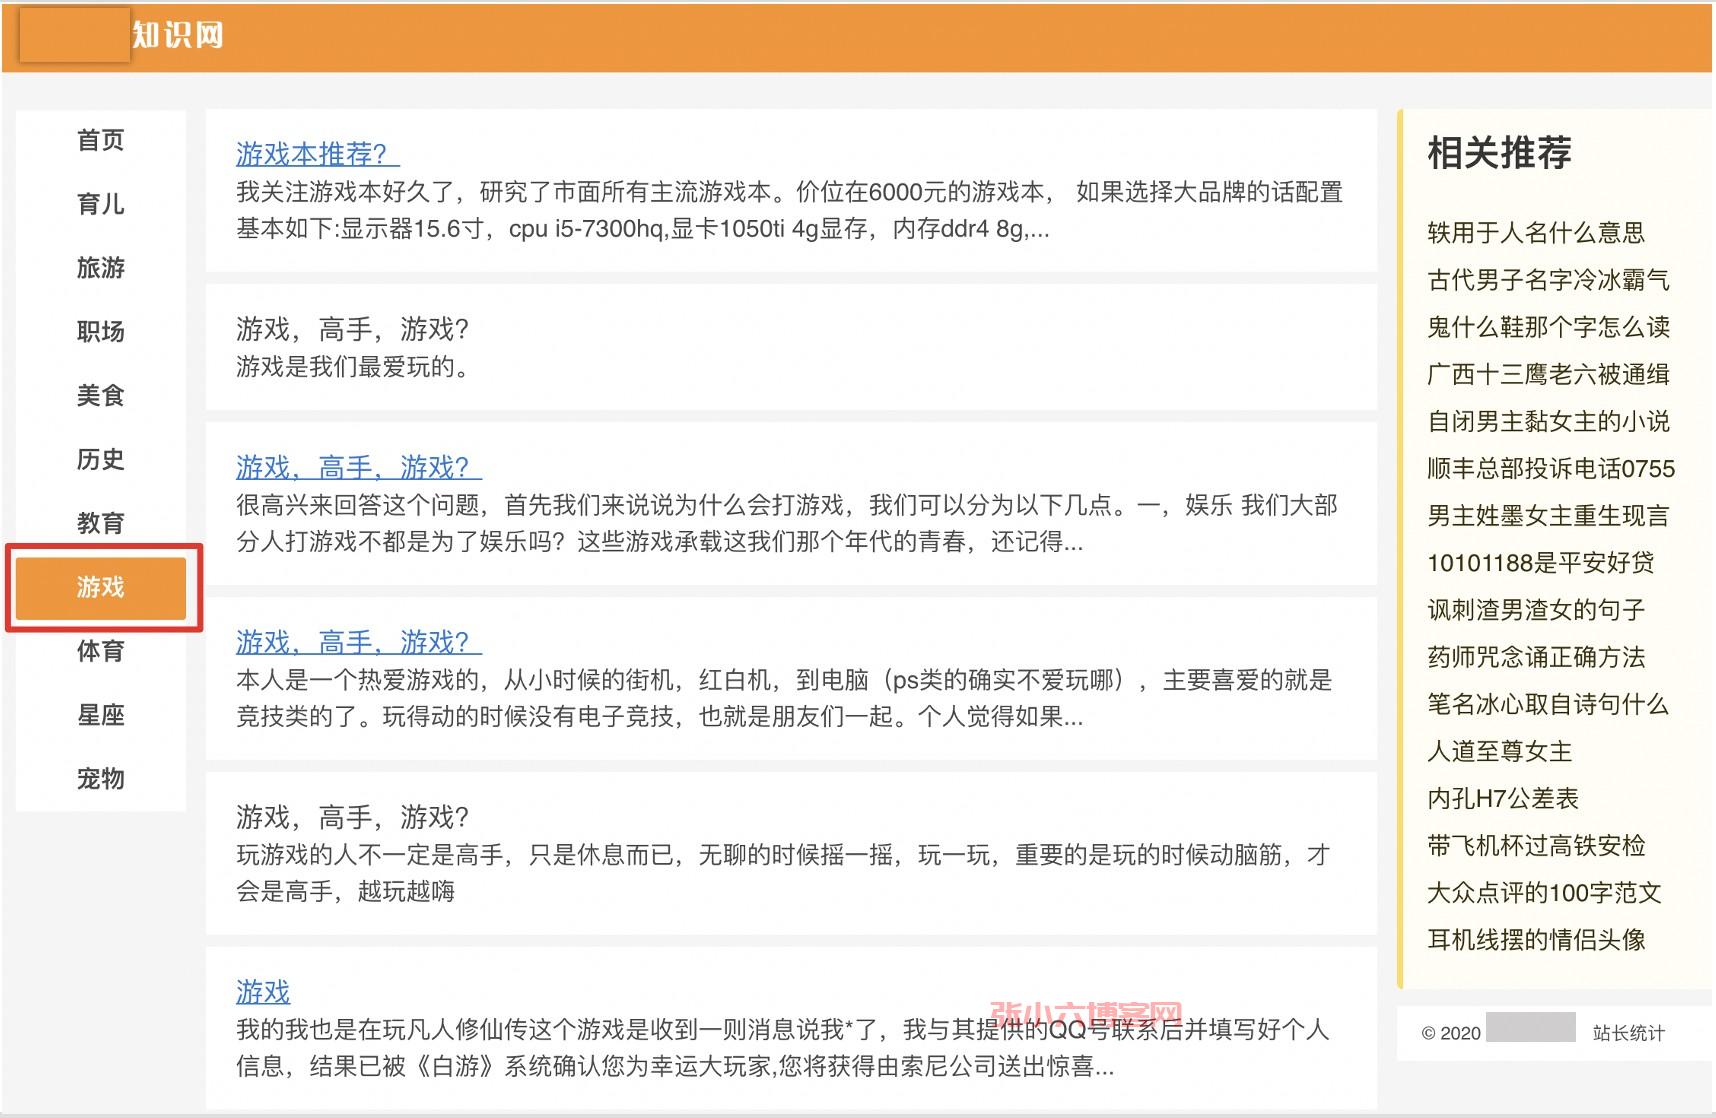Screen dimensions: 1716x1118
Task: Click the 知识网 site logo title
Action: [178, 35]
